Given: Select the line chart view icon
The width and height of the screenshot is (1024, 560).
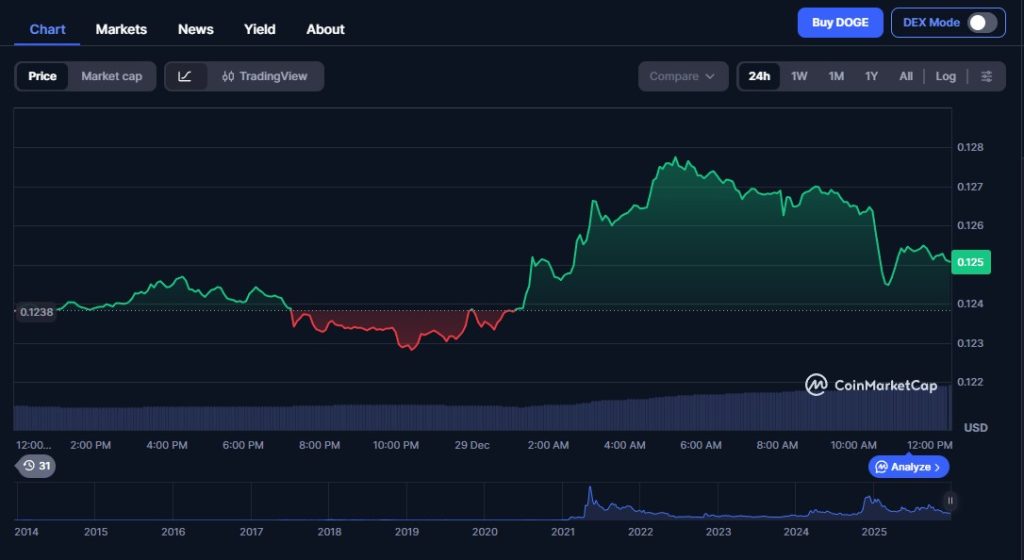Looking at the screenshot, I should click(185, 76).
